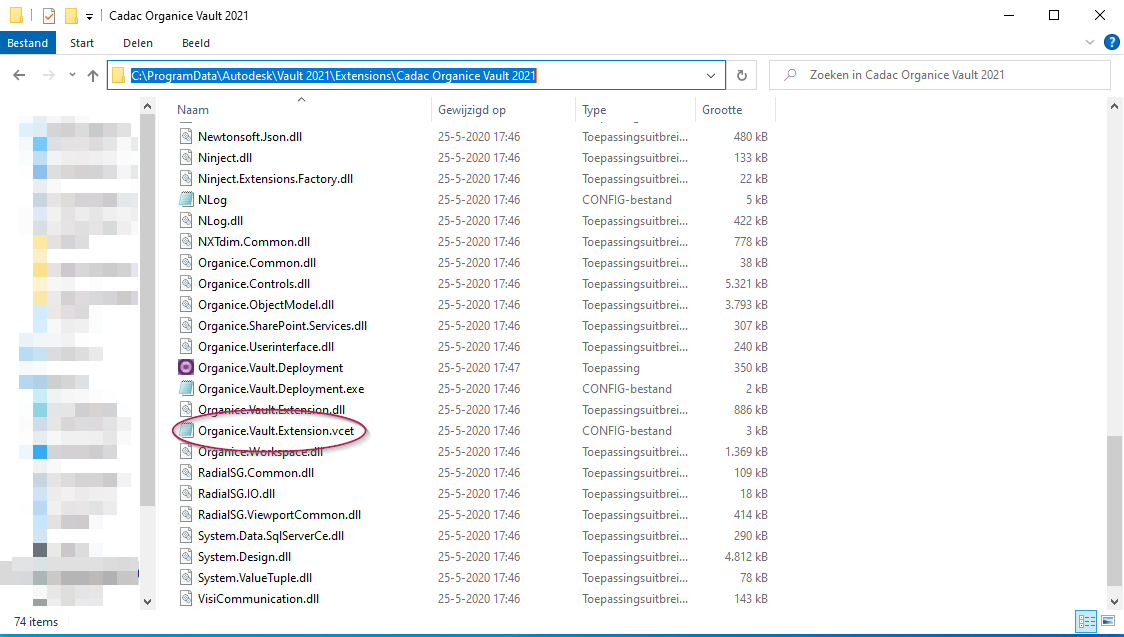Go forward with the Forward arrow
This screenshot has width=1124, height=637.
[48, 75]
